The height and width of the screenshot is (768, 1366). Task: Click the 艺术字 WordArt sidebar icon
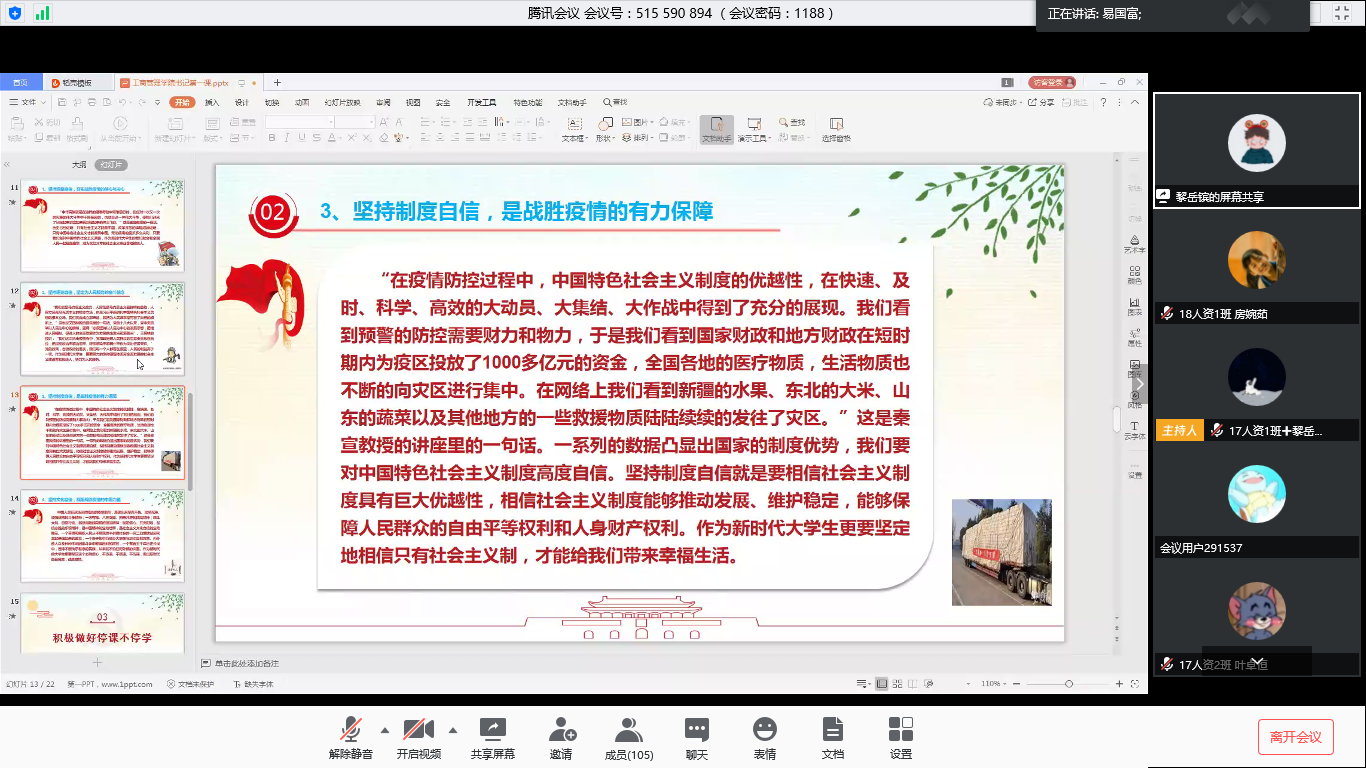coord(1135,243)
